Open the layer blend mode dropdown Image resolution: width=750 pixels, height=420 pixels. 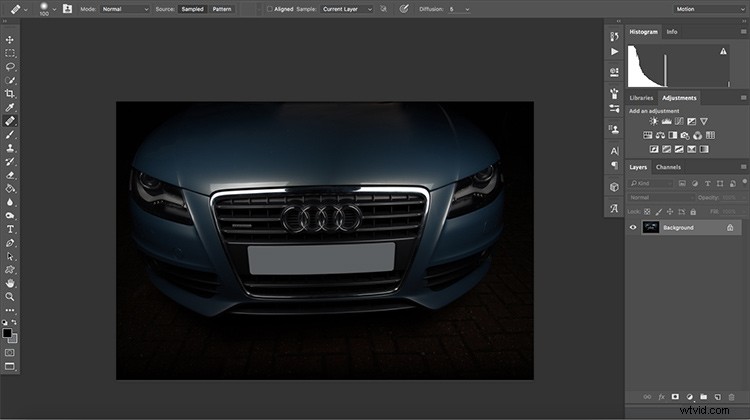[661, 198]
